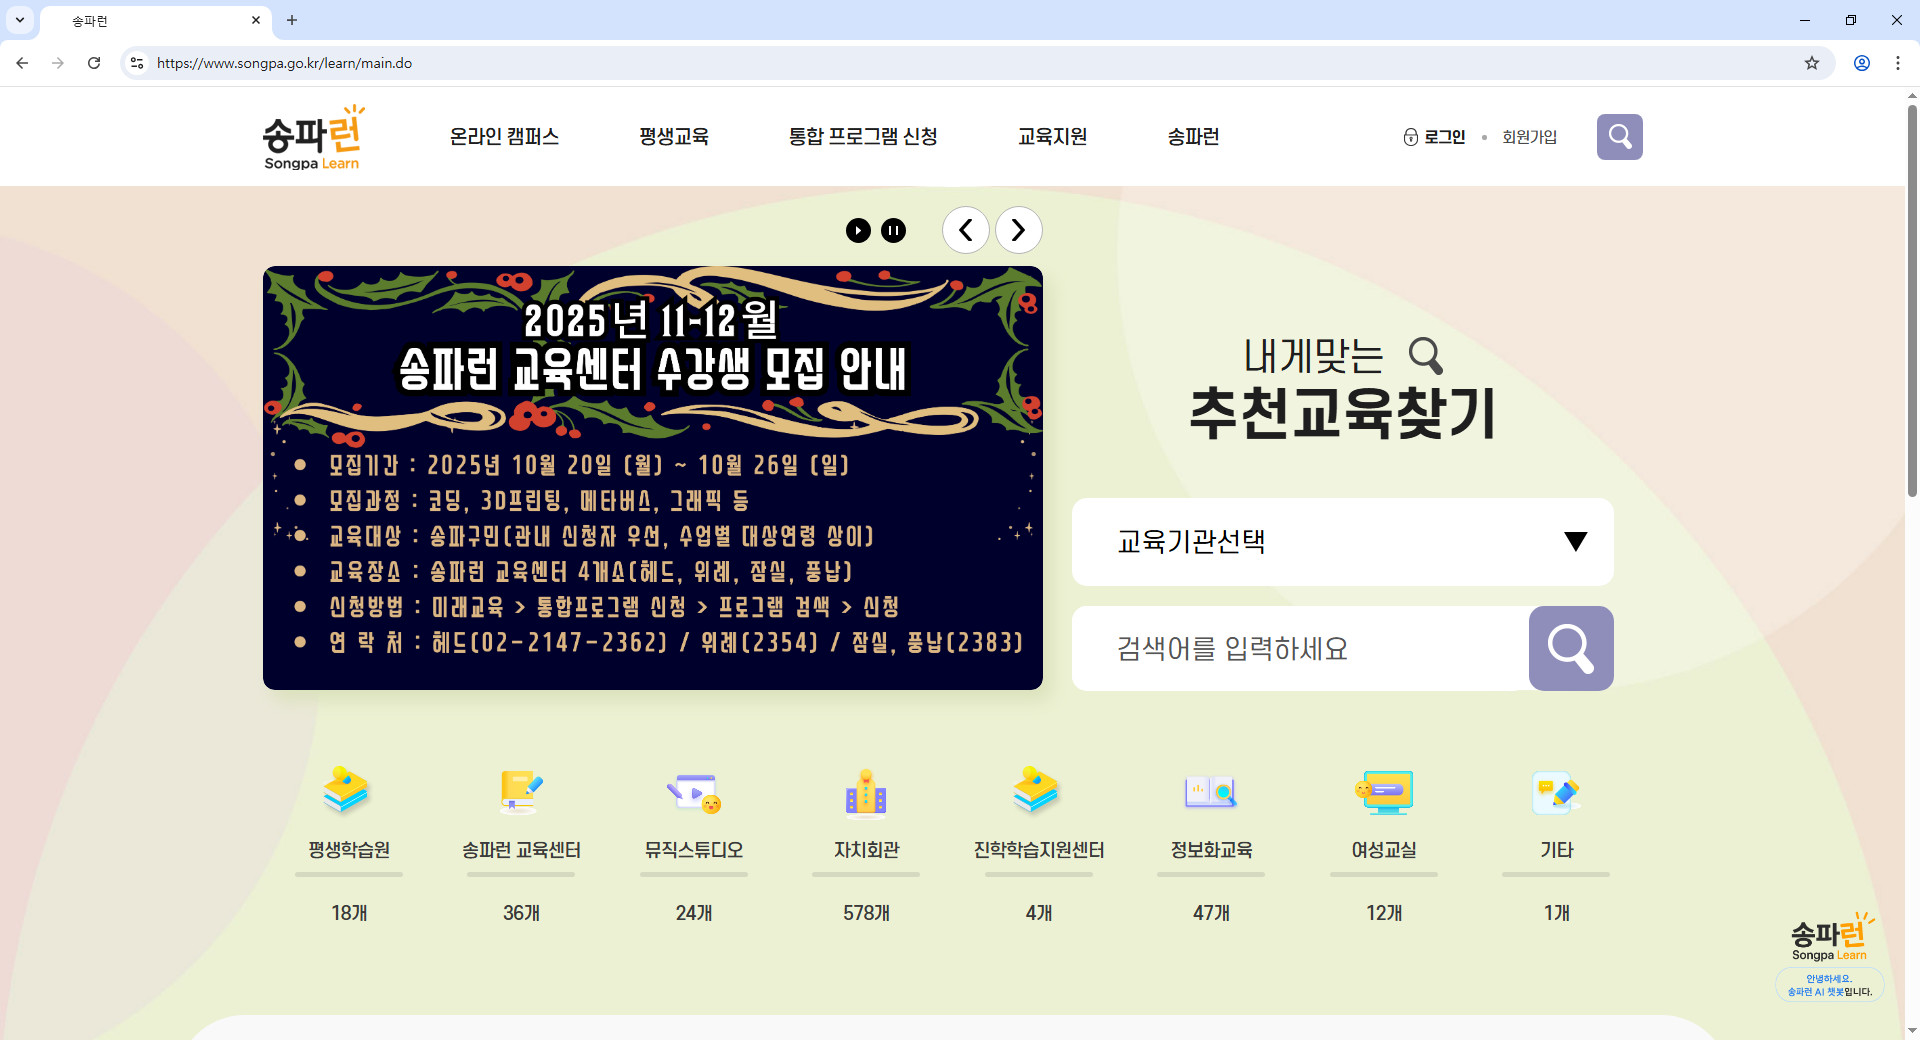
Task: Expand the 교육기관선택 dropdown
Action: point(1342,542)
